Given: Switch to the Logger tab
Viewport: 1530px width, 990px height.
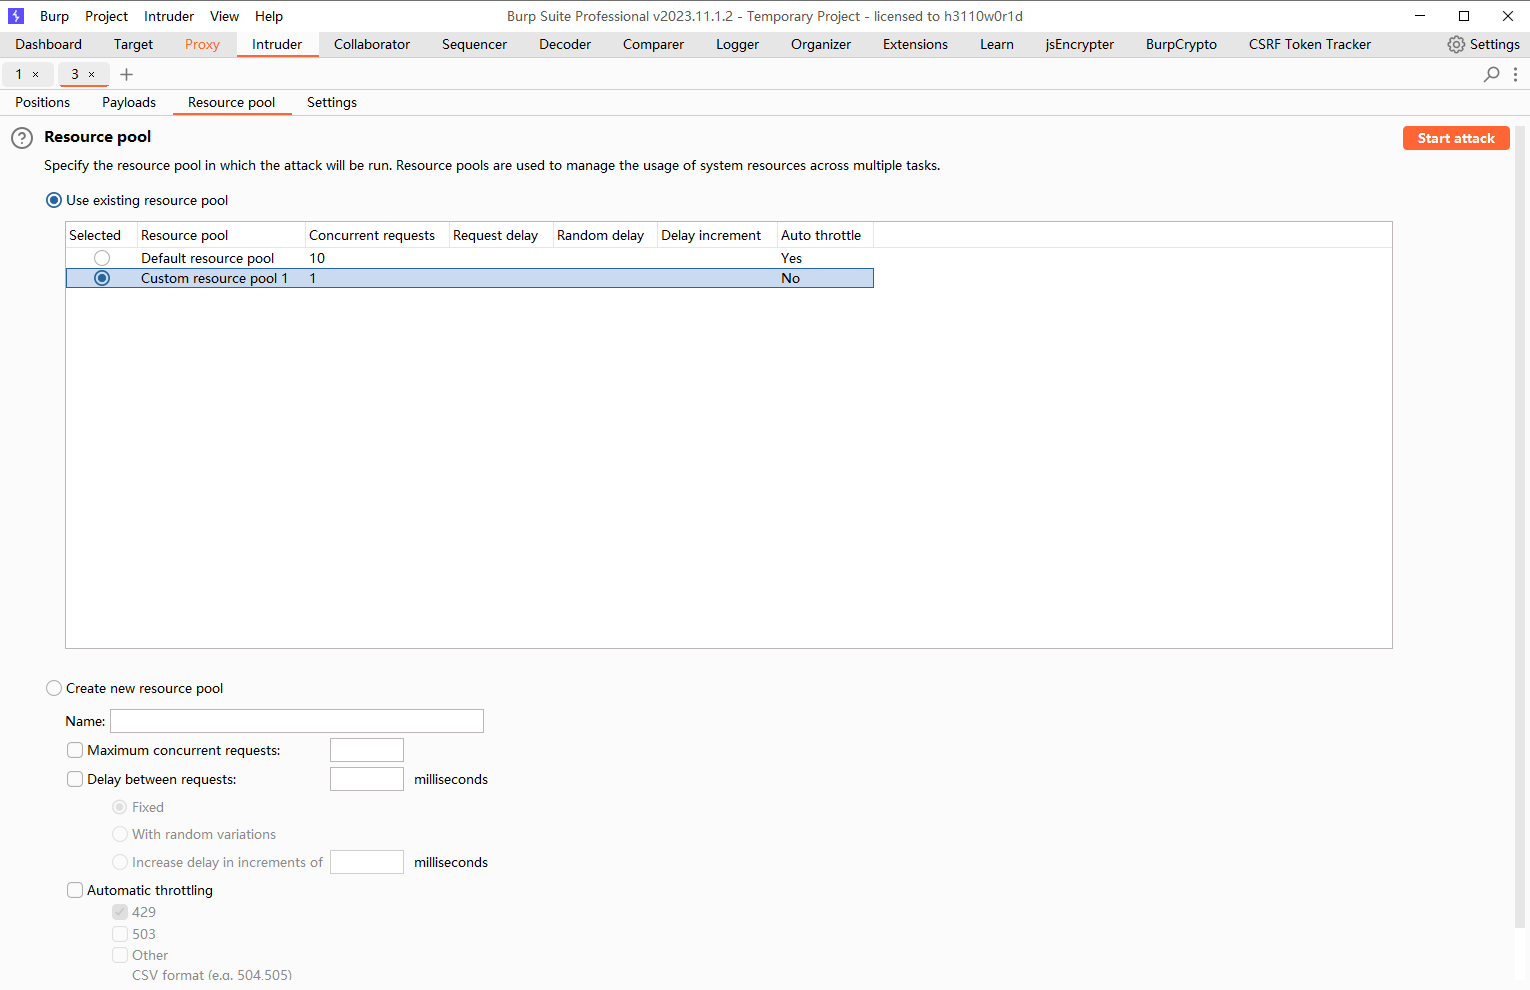Looking at the screenshot, I should 737,44.
